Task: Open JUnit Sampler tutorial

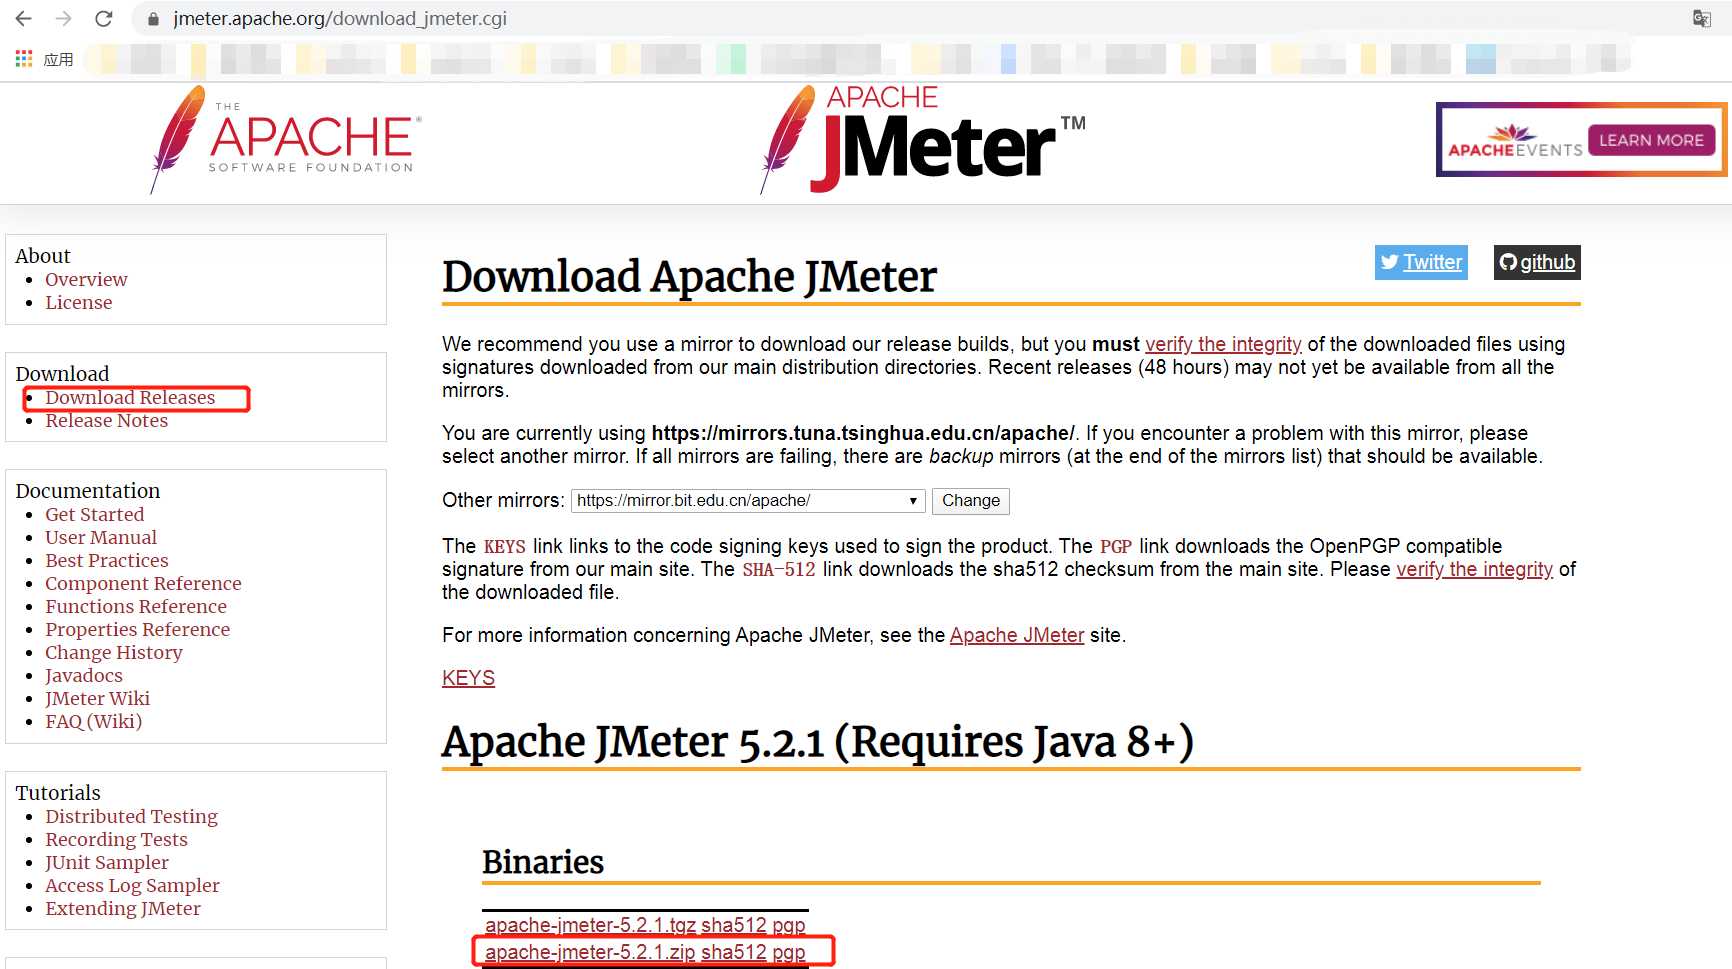Action: [x=107, y=862]
